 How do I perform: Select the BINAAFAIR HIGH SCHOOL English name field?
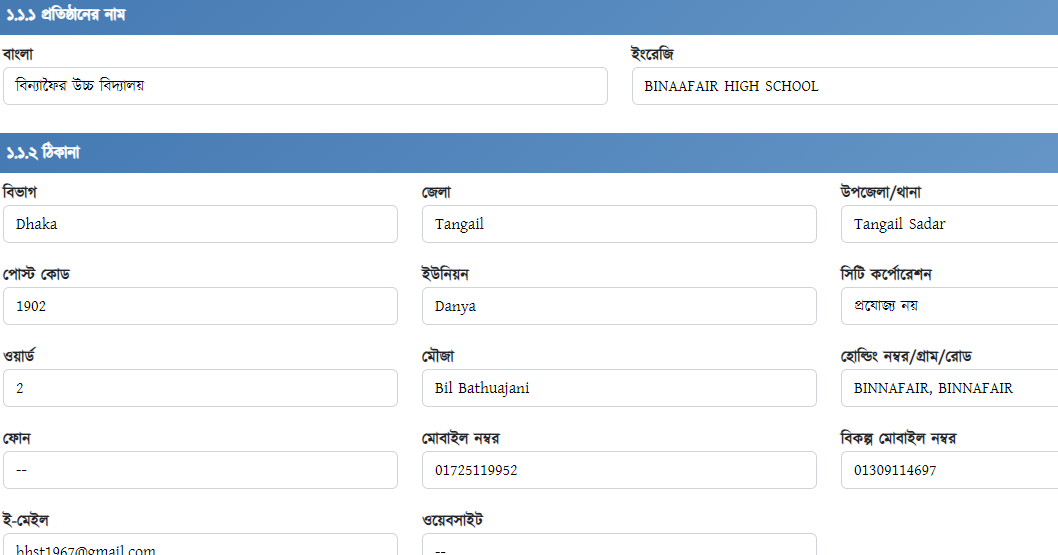[845, 86]
